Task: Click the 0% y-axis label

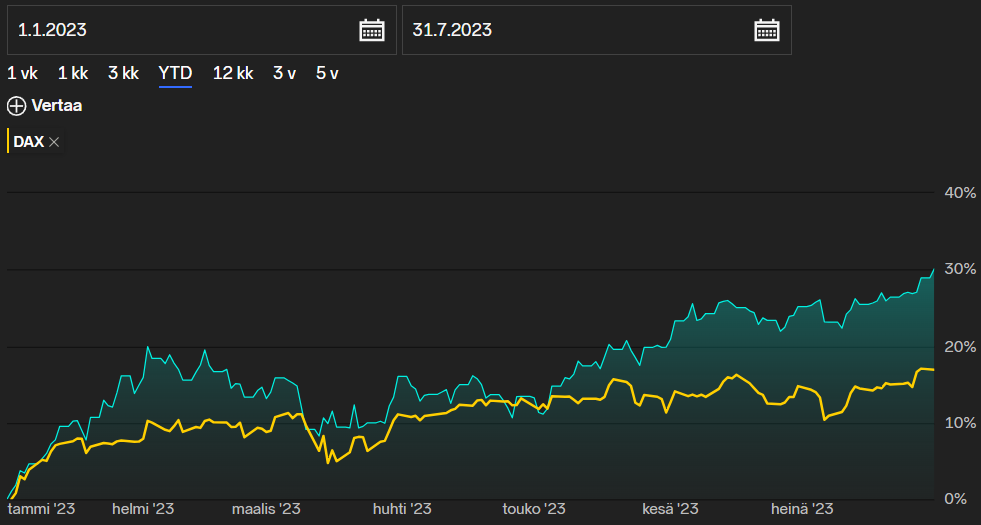Action: [x=955, y=499]
